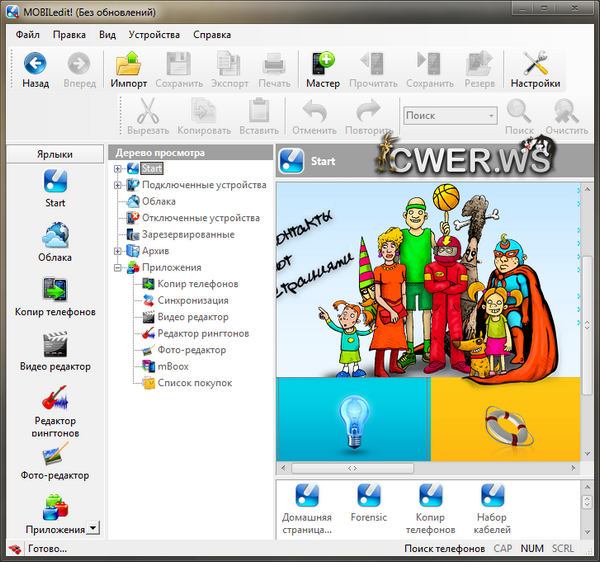Click the Копировать toolbar icon
The width and height of the screenshot is (600, 562).
pyautogui.click(x=204, y=110)
